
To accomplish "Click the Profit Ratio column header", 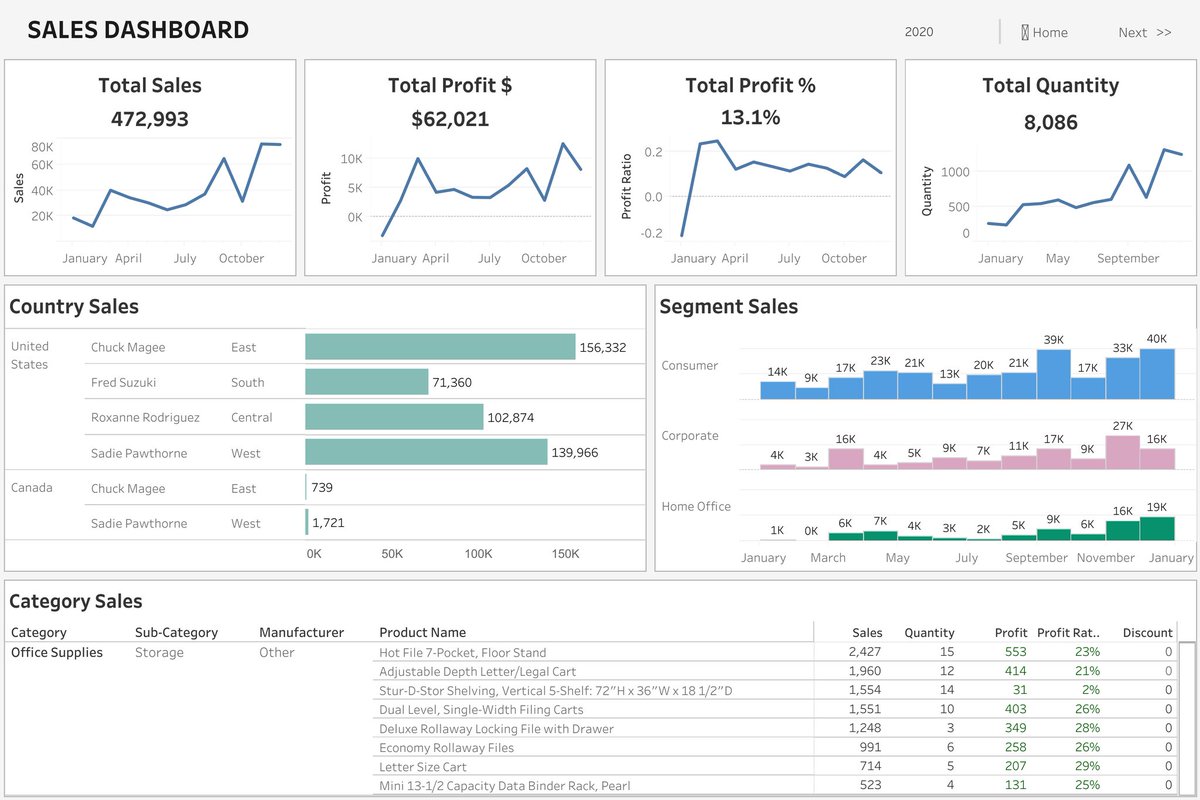I will pyautogui.click(x=1069, y=632).
